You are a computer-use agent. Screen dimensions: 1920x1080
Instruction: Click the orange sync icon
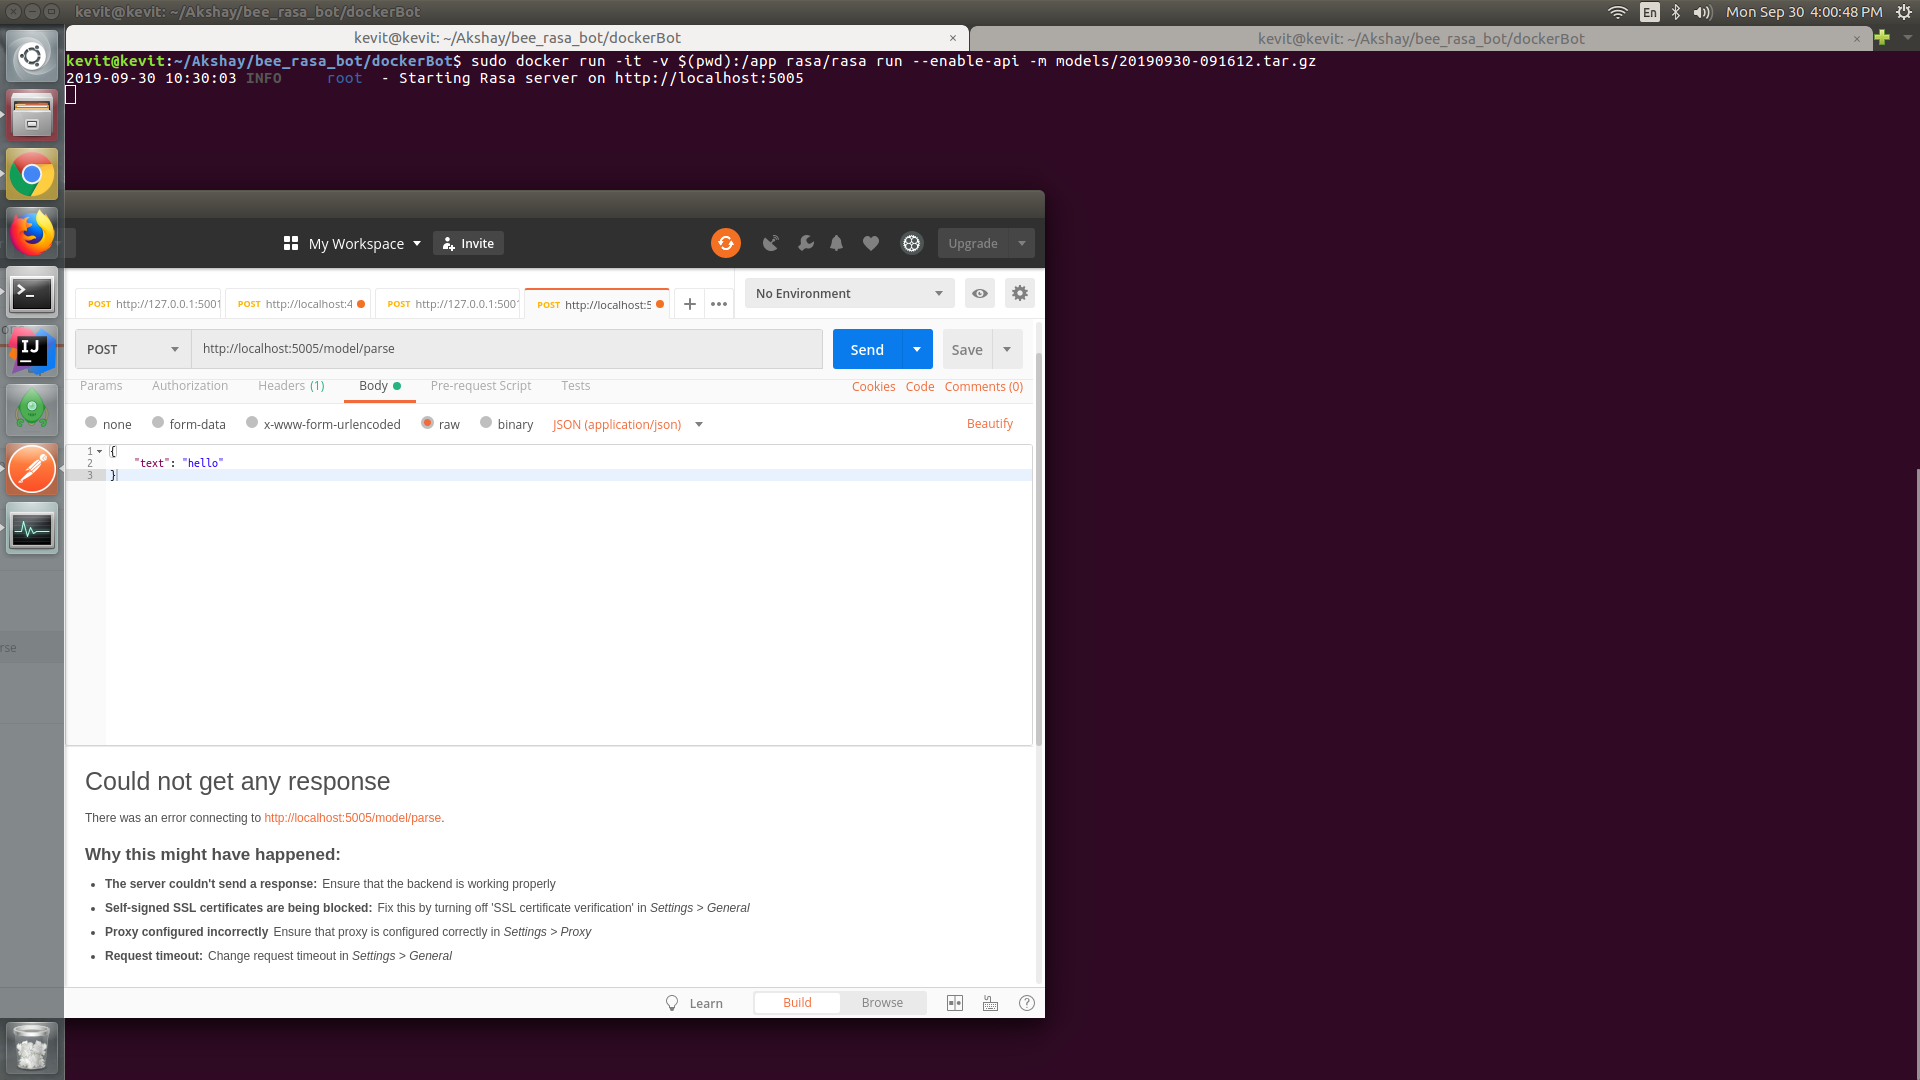tap(725, 243)
